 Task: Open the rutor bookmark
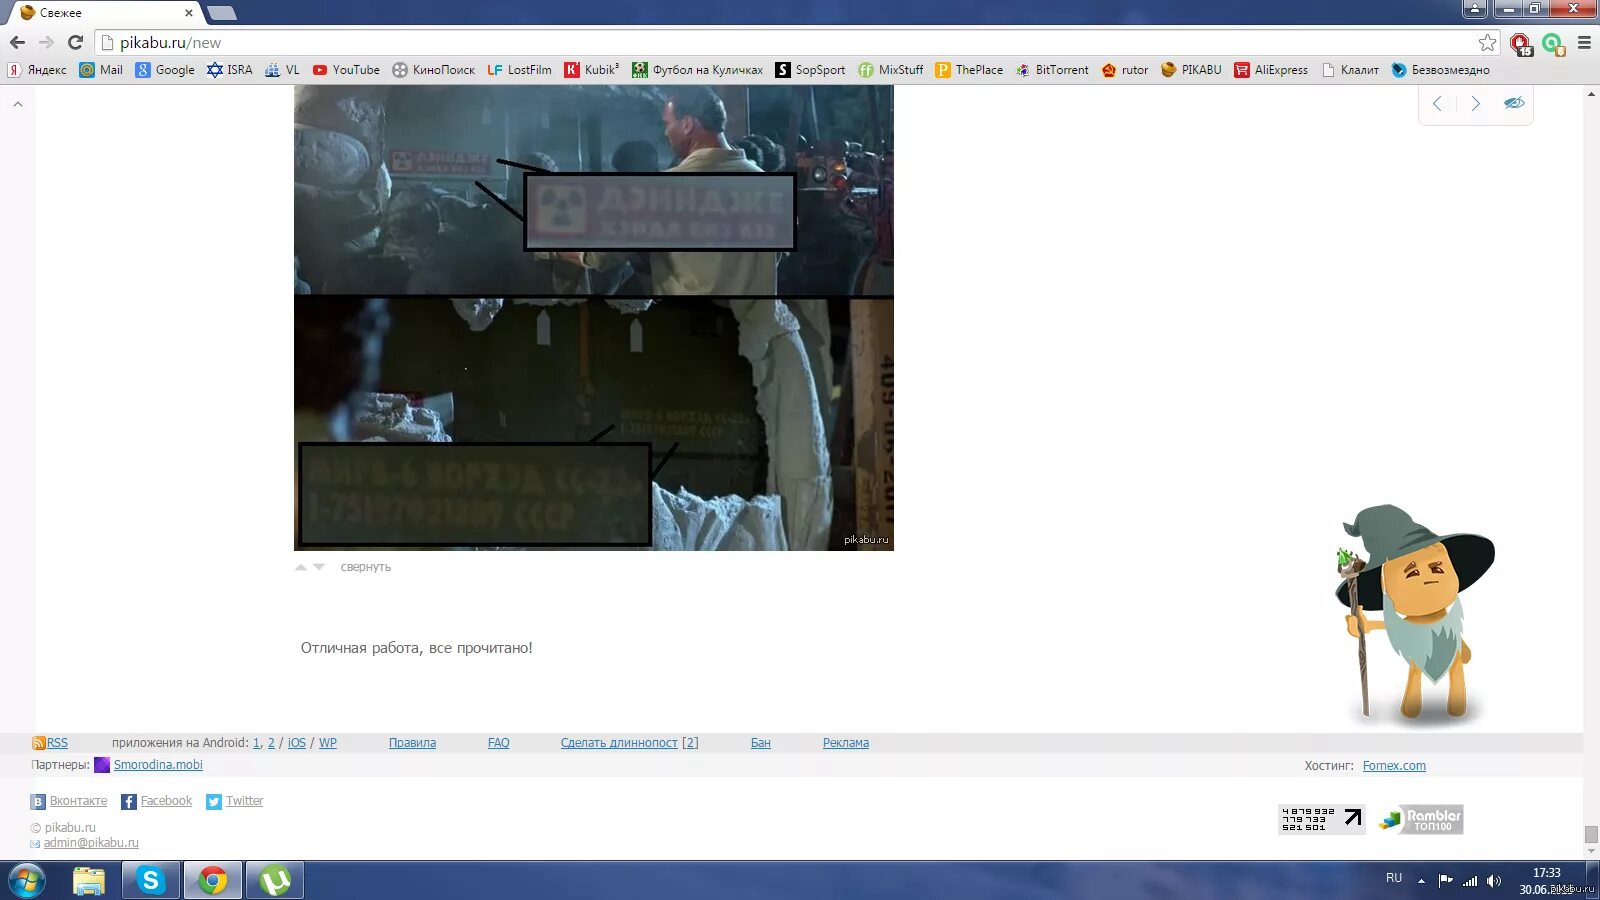(1125, 70)
